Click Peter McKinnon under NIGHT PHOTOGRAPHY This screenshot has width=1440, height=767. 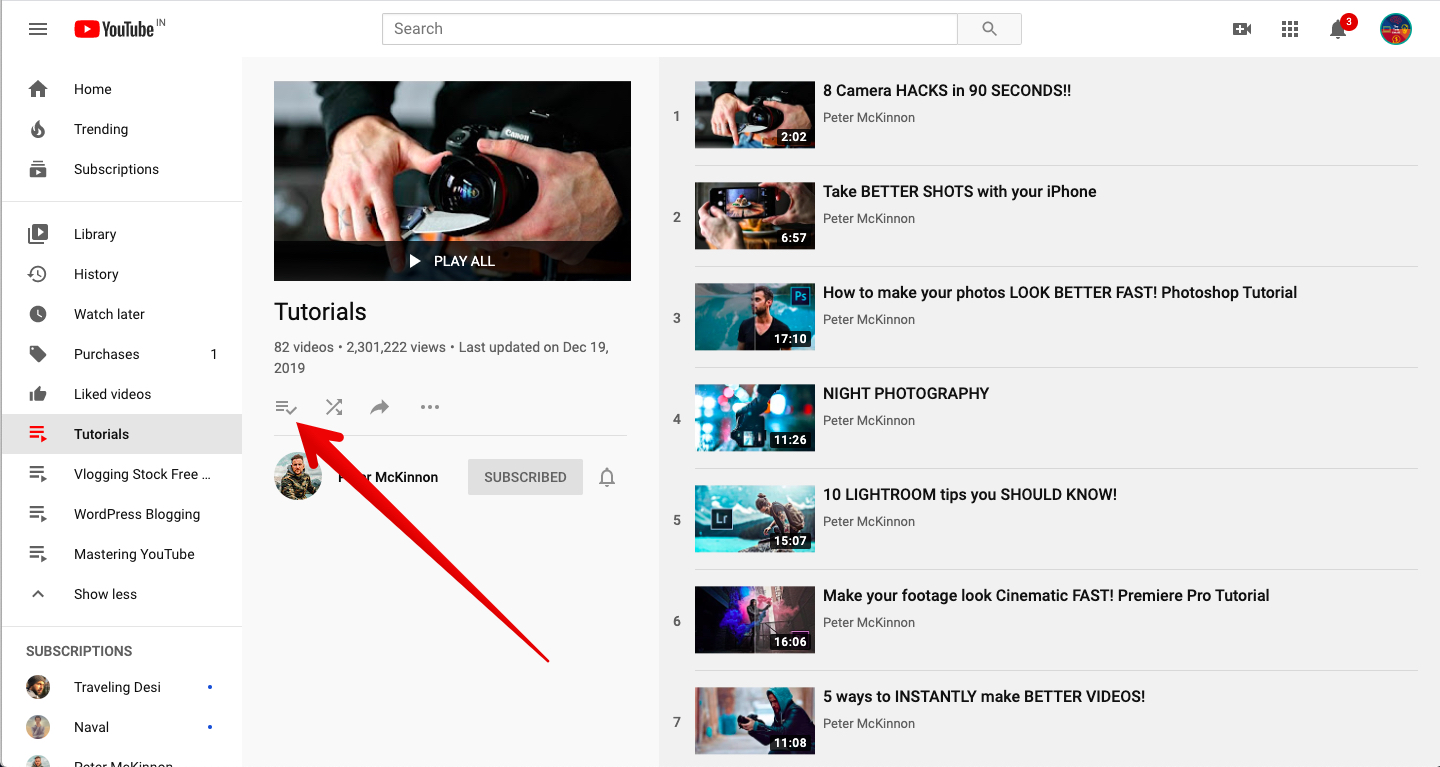pos(869,420)
